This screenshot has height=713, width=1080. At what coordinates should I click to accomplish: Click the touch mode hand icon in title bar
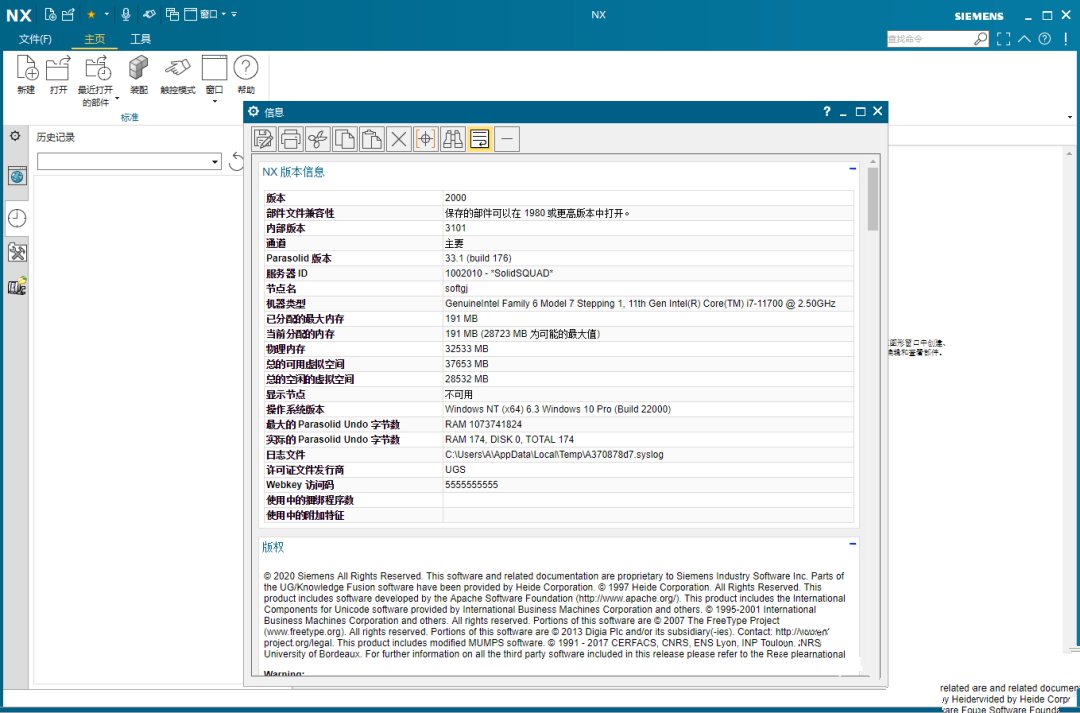click(149, 14)
